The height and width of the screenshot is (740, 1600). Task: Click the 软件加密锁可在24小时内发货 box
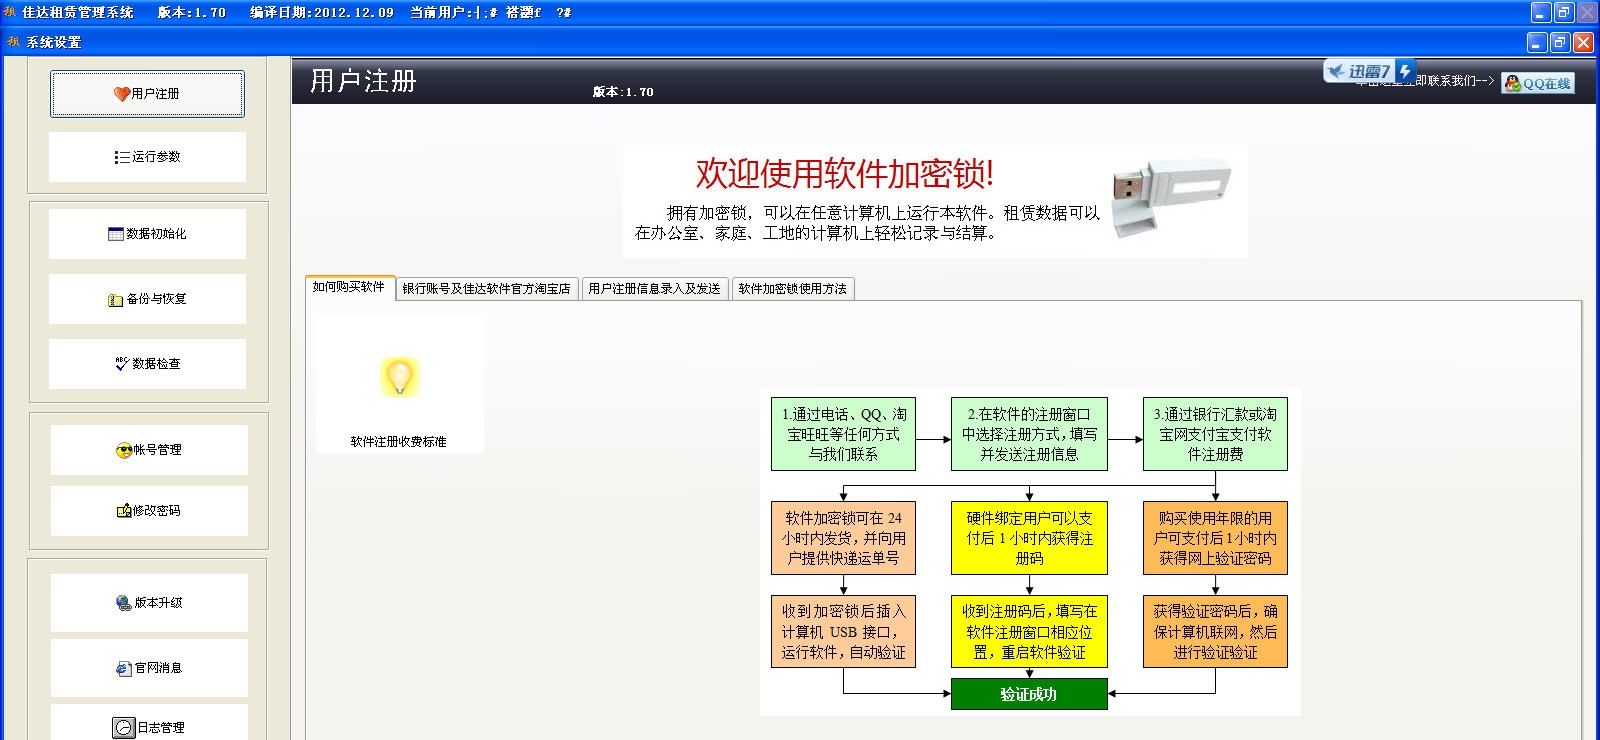pyautogui.click(x=843, y=538)
